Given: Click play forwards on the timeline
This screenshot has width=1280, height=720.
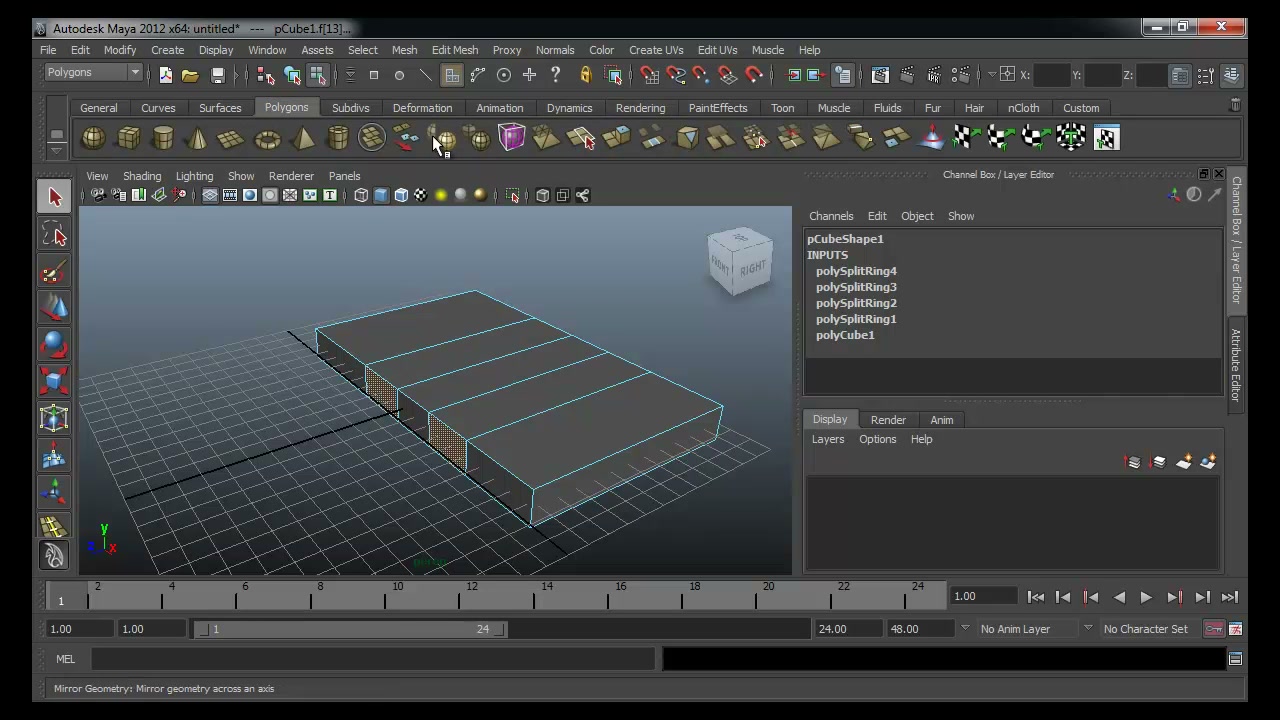Looking at the screenshot, I should coord(1146,597).
